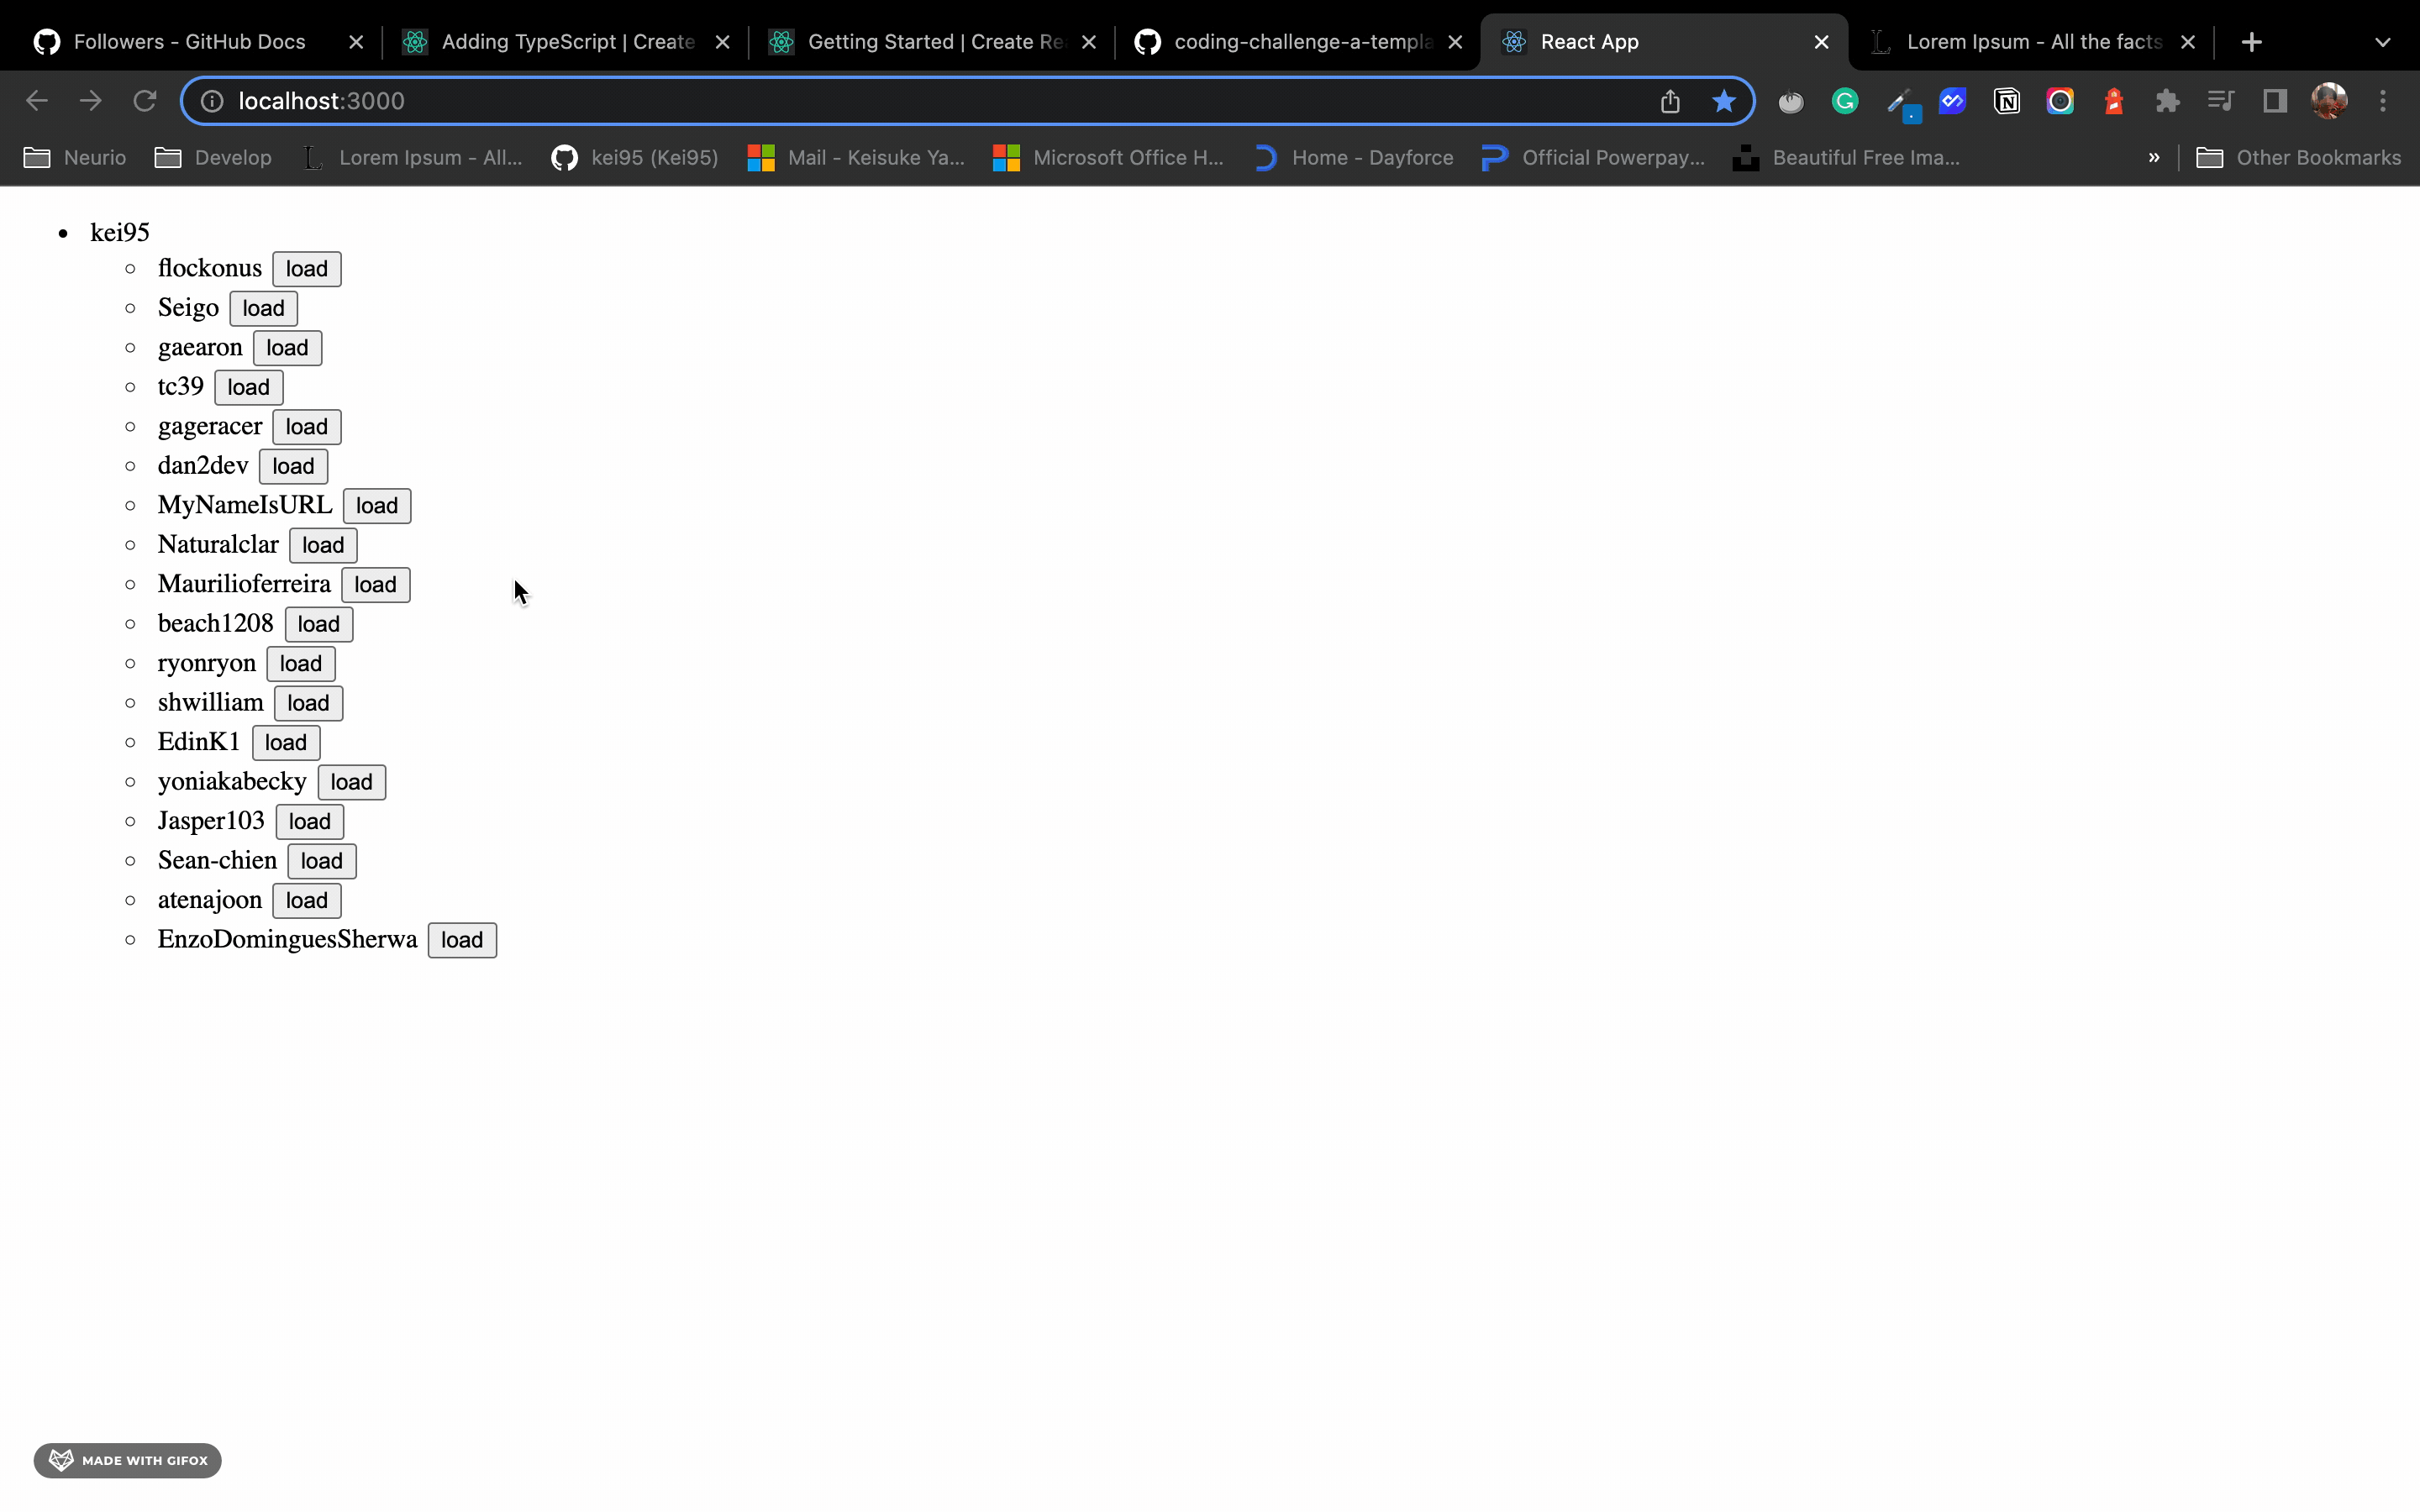The width and height of the screenshot is (2420, 1512).
Task: Open the kei95 GitHub bookmark
Action: click(x=635, y=158)
